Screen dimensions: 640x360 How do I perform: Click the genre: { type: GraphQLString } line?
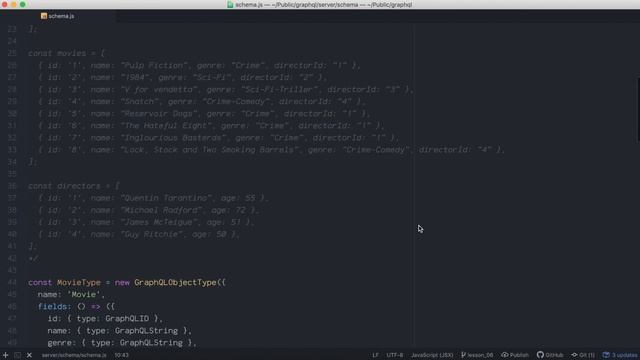click(x=122, y=343)
